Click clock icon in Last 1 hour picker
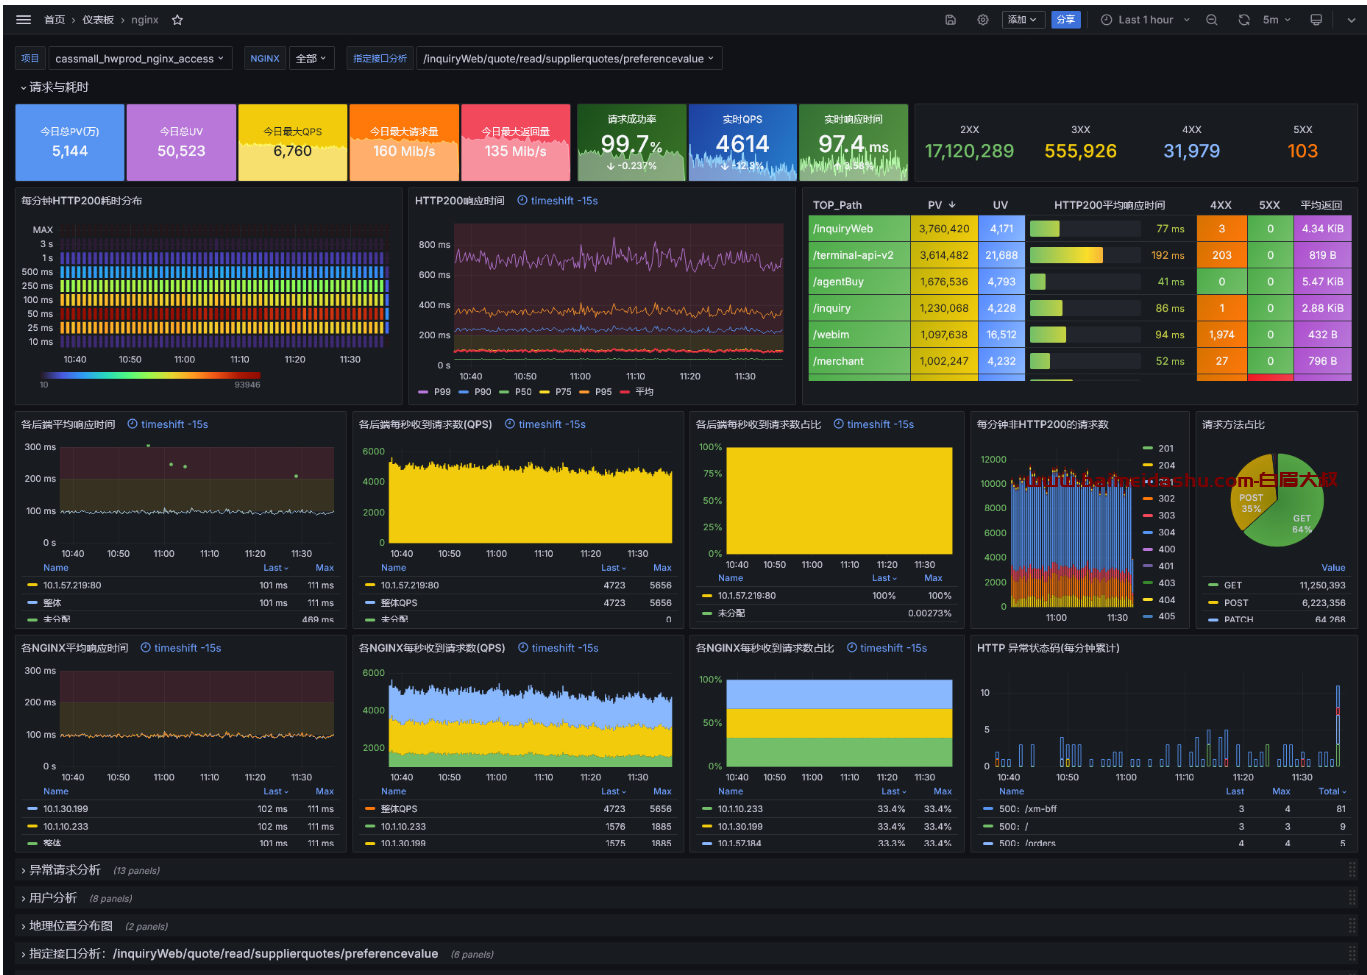 1106,20
